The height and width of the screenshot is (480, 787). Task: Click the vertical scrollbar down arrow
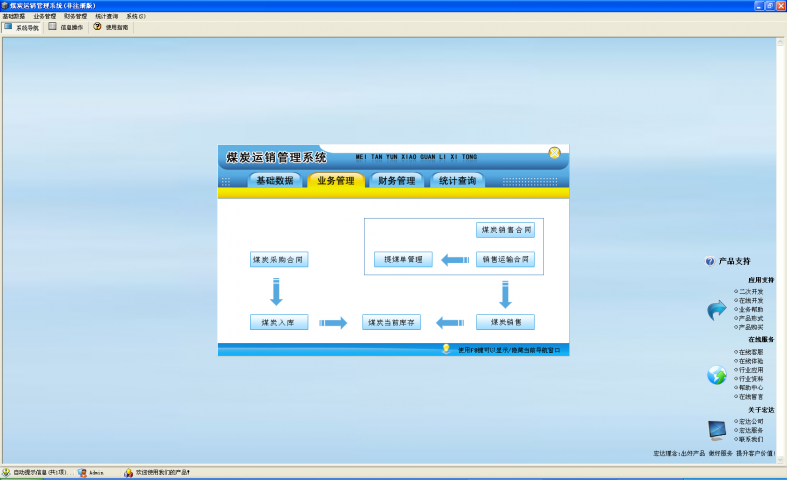(x=781, y=459)
